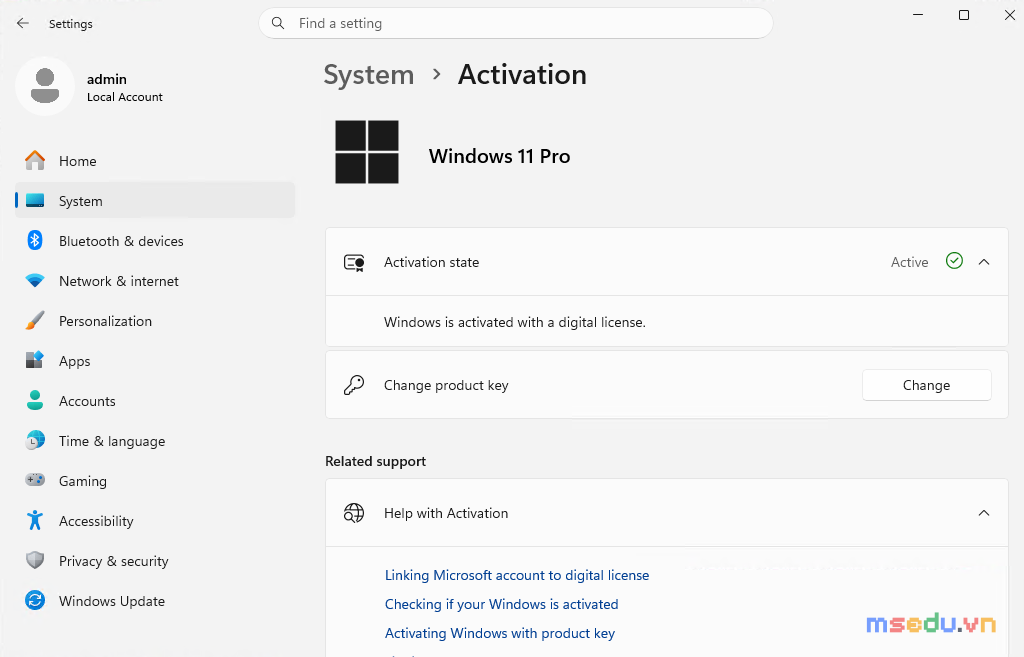Click the Apps icon in sidebar
Viewport: 1024px width, 657px height.
[x=35, y=361]
